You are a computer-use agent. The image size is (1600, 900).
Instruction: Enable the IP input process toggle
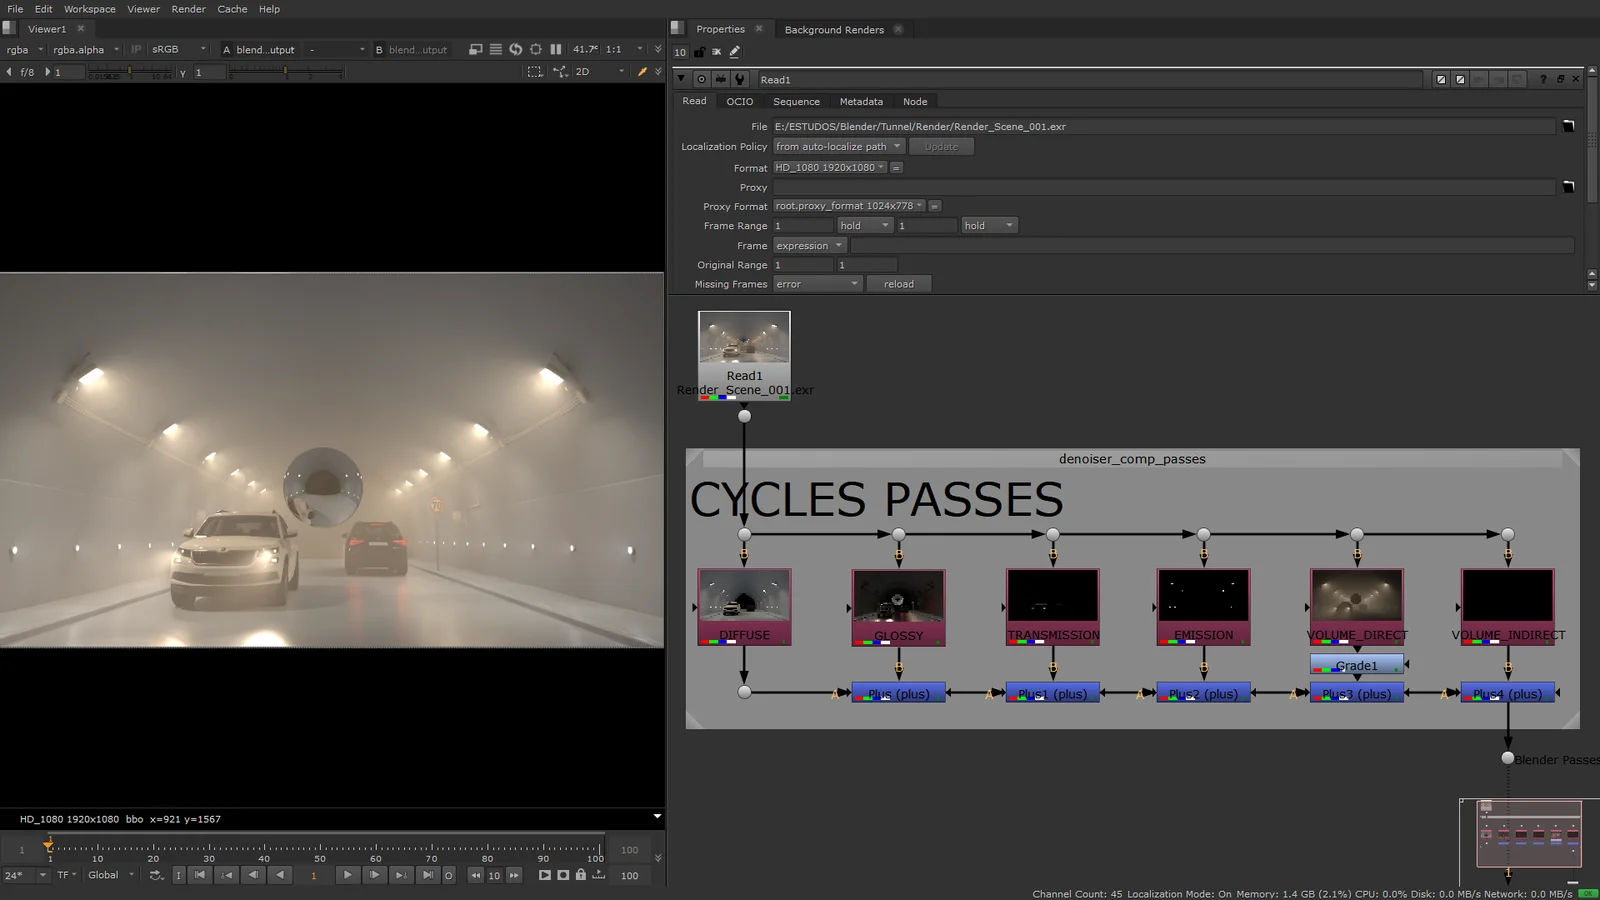coord(135,49)
